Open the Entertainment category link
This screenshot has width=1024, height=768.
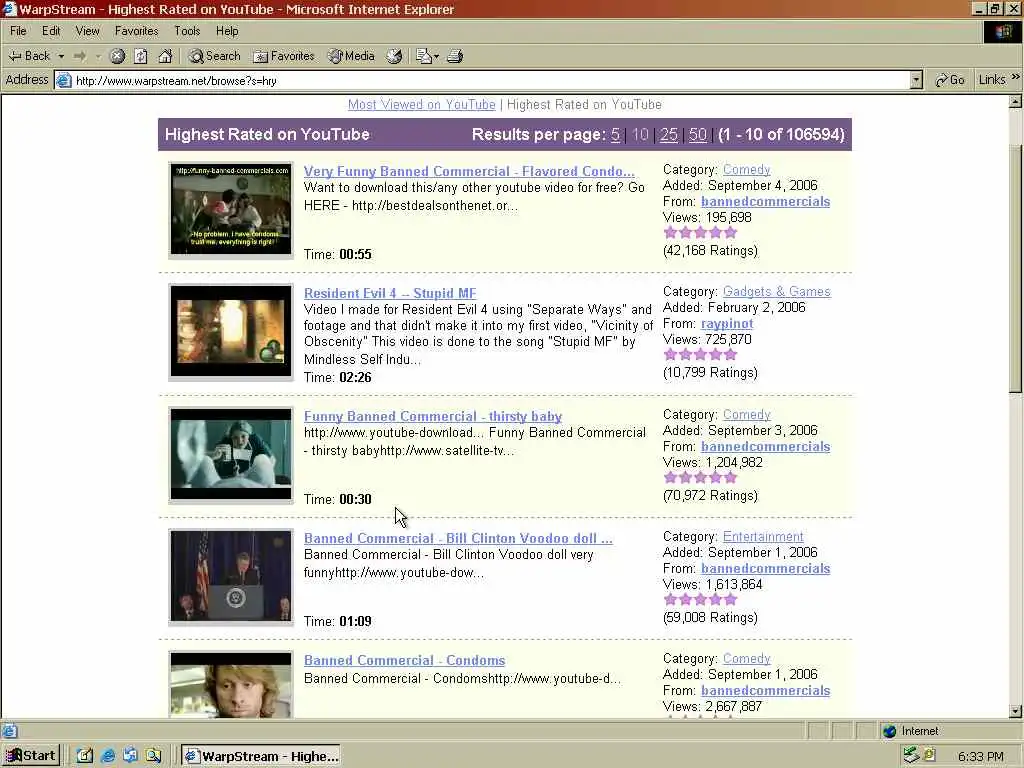(x=763, y=536)
